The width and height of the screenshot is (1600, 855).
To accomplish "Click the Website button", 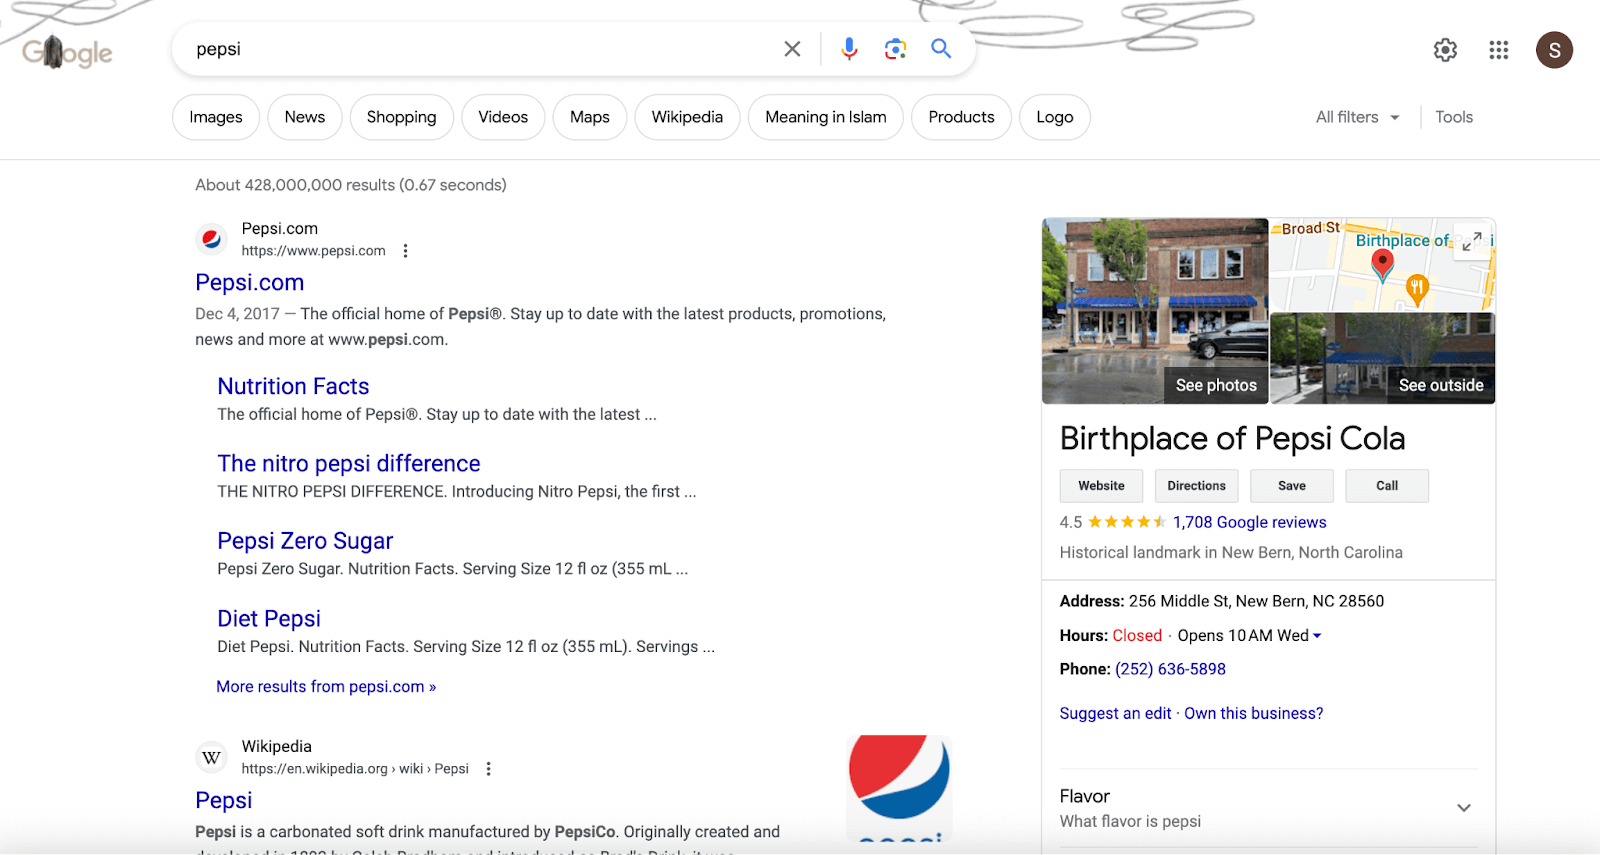I will (x=1101, y=486).
